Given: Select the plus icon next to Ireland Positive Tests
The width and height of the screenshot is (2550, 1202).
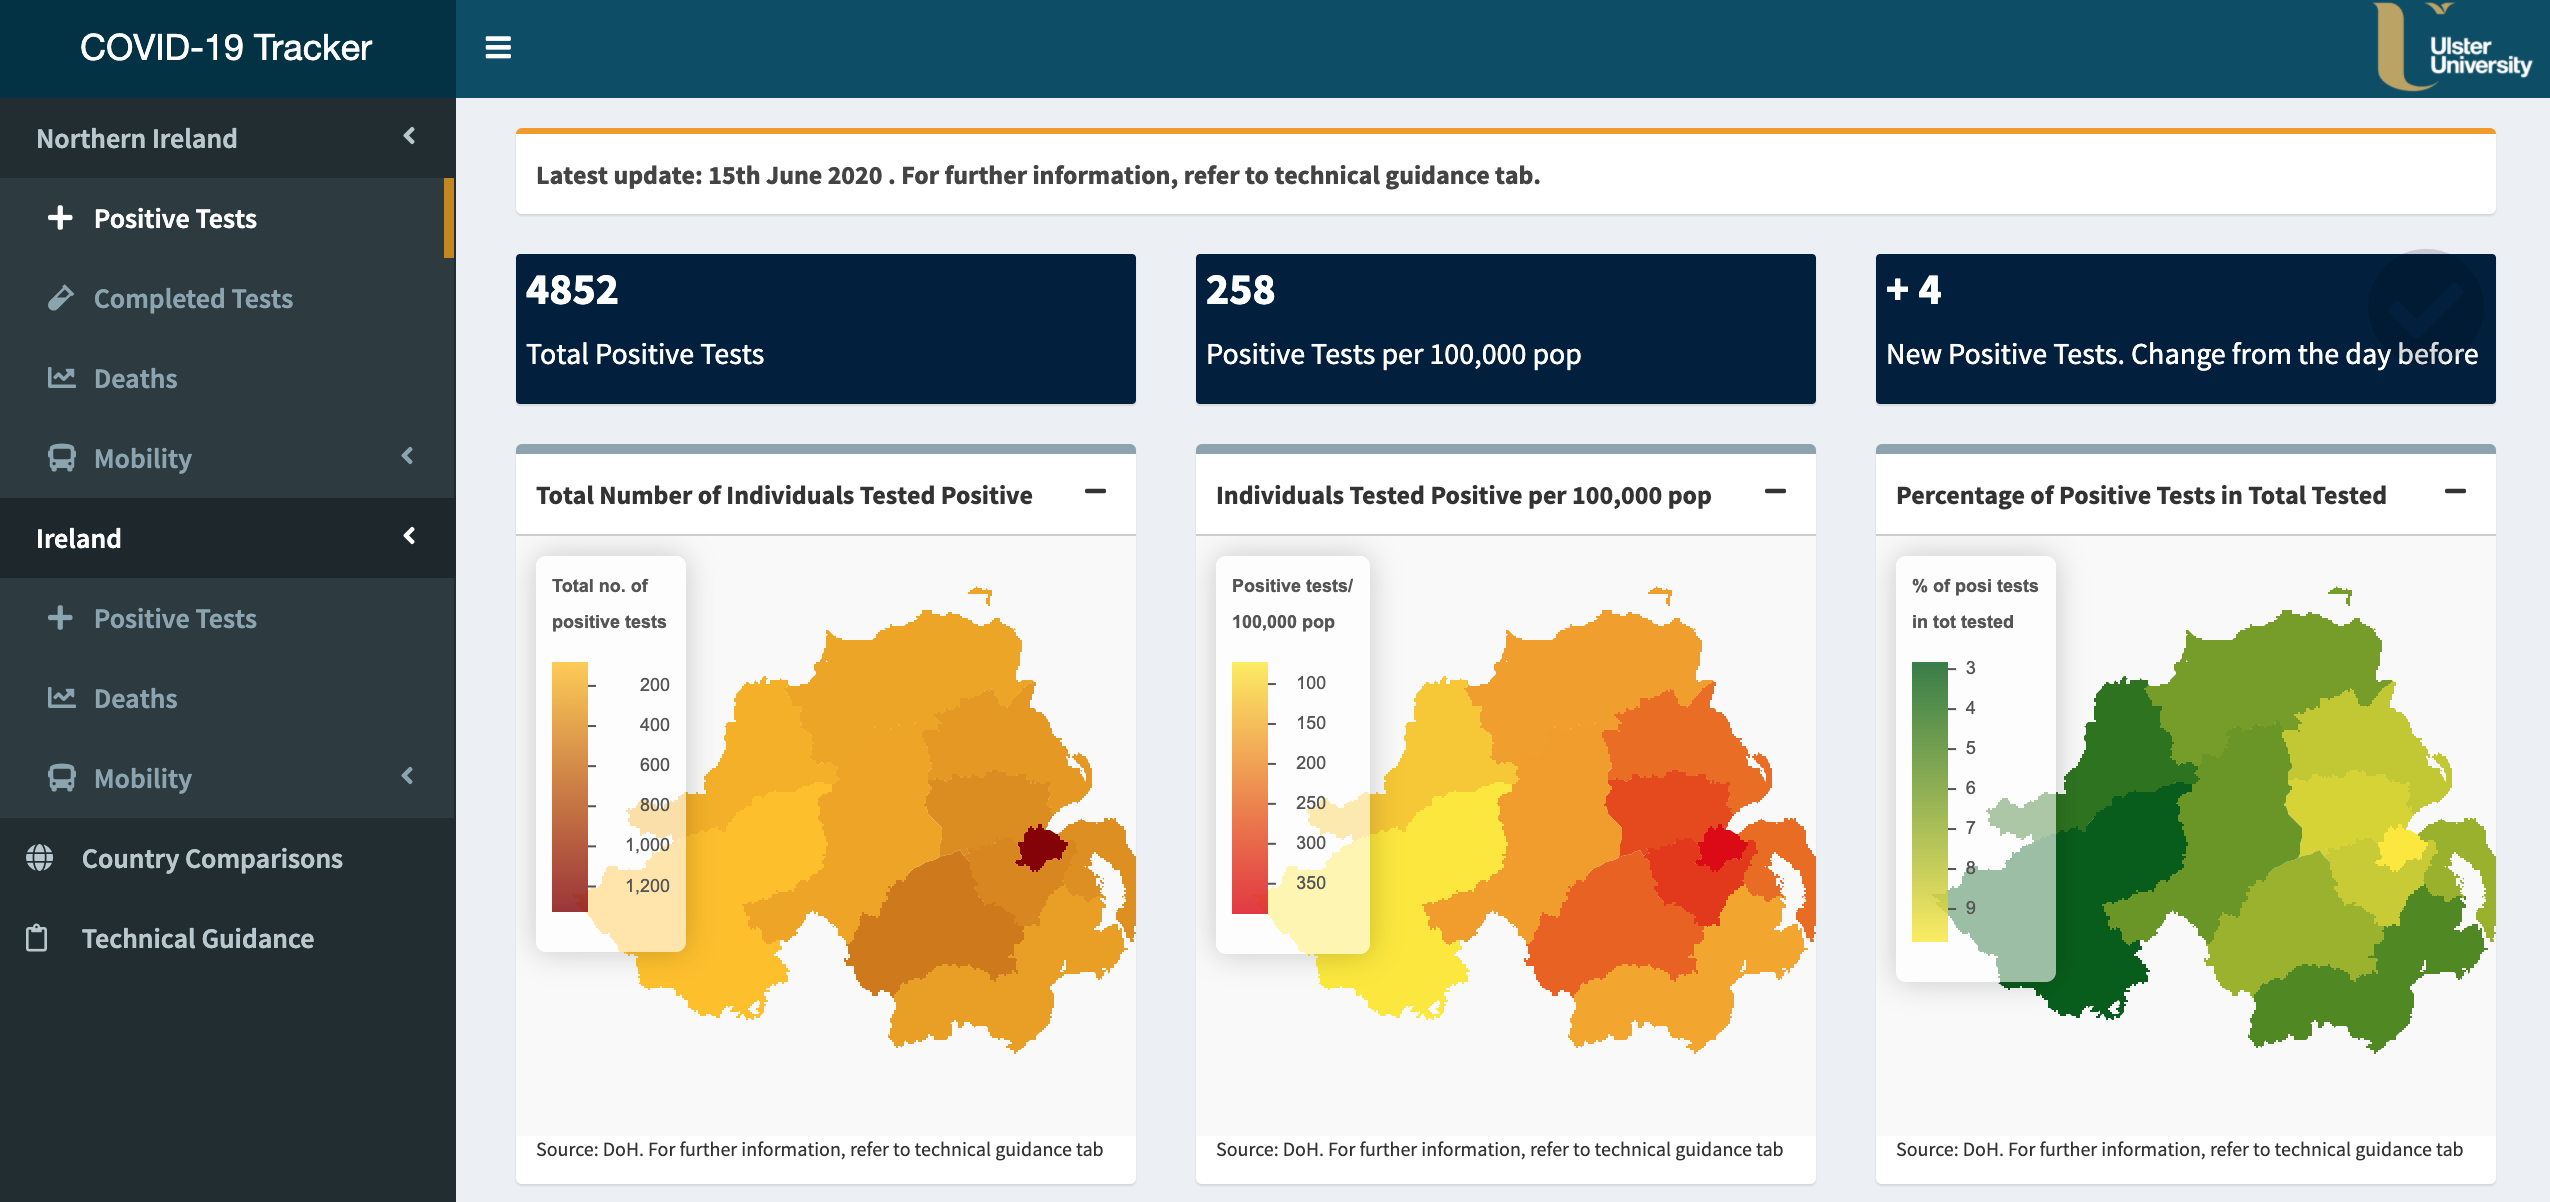Looking at the screenshot, I should point(62,618).
